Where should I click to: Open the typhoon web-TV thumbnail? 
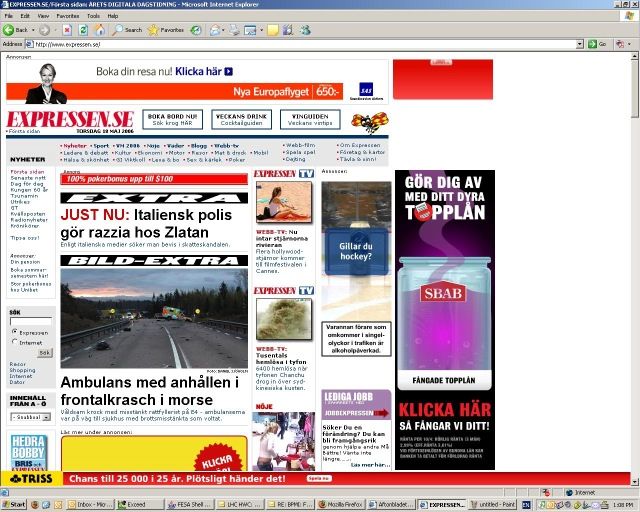click(284, 319)
